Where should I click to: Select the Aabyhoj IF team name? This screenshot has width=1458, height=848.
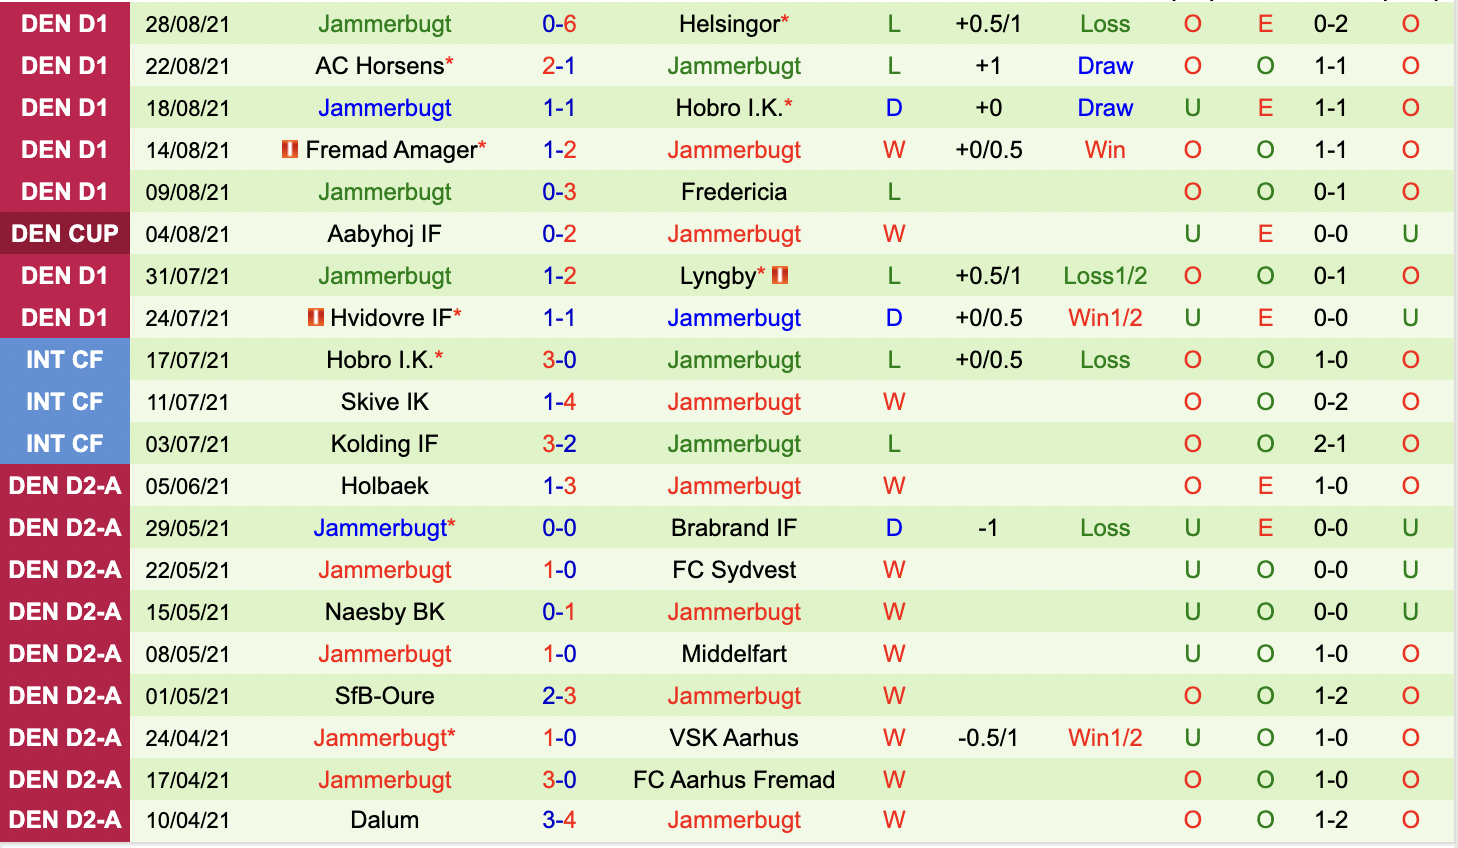[x=384, y=234]
